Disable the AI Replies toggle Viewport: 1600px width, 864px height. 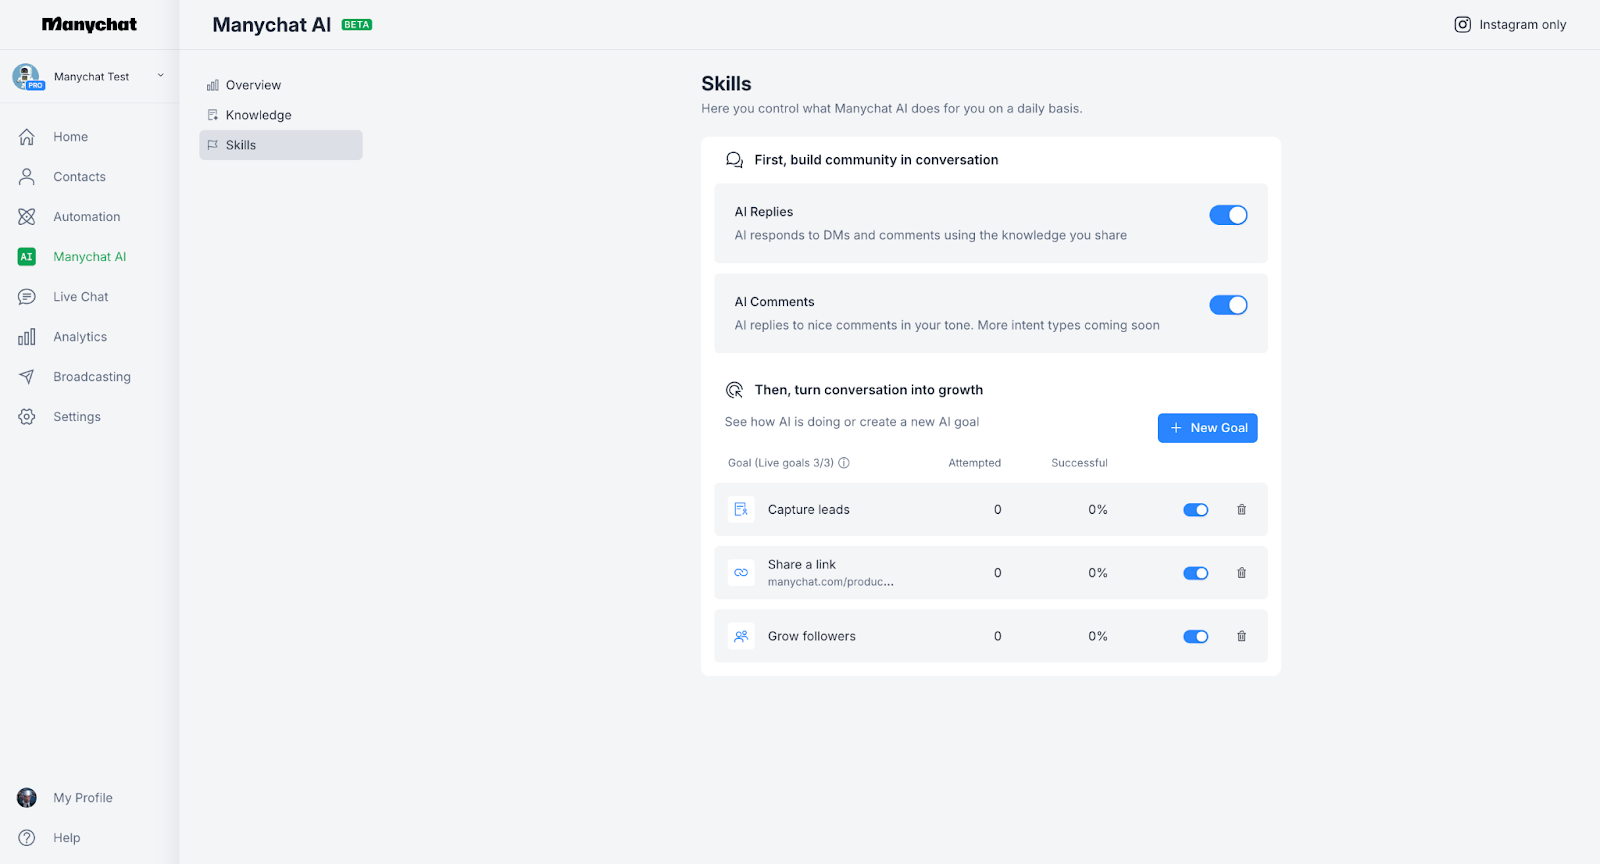1228,215
